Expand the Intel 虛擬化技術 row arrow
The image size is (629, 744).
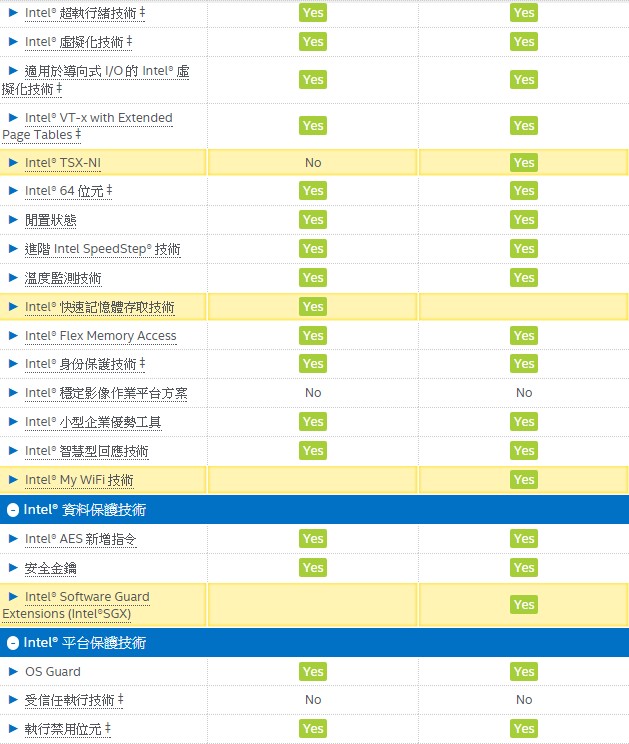click(13, 42)
